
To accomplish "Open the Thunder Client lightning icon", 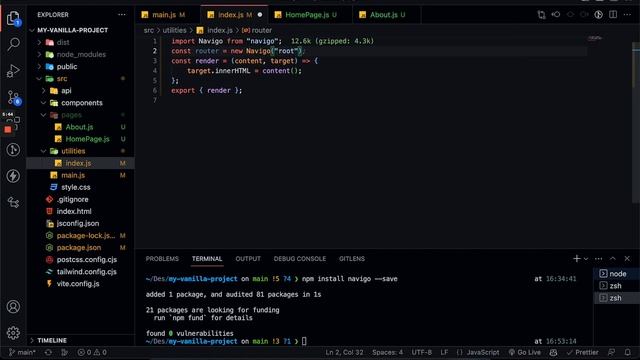I will coord(13,176).
